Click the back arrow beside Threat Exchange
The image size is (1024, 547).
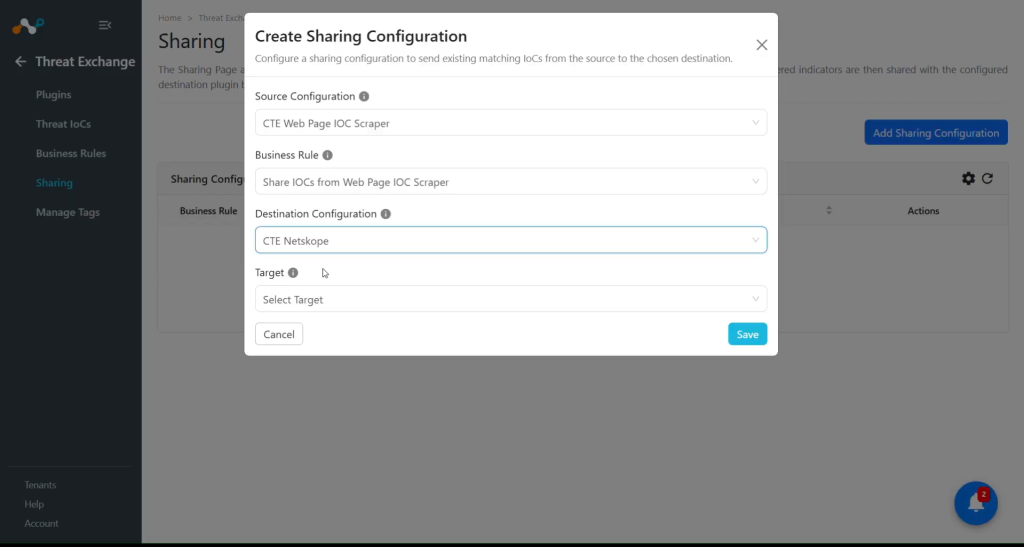(20, 61)
